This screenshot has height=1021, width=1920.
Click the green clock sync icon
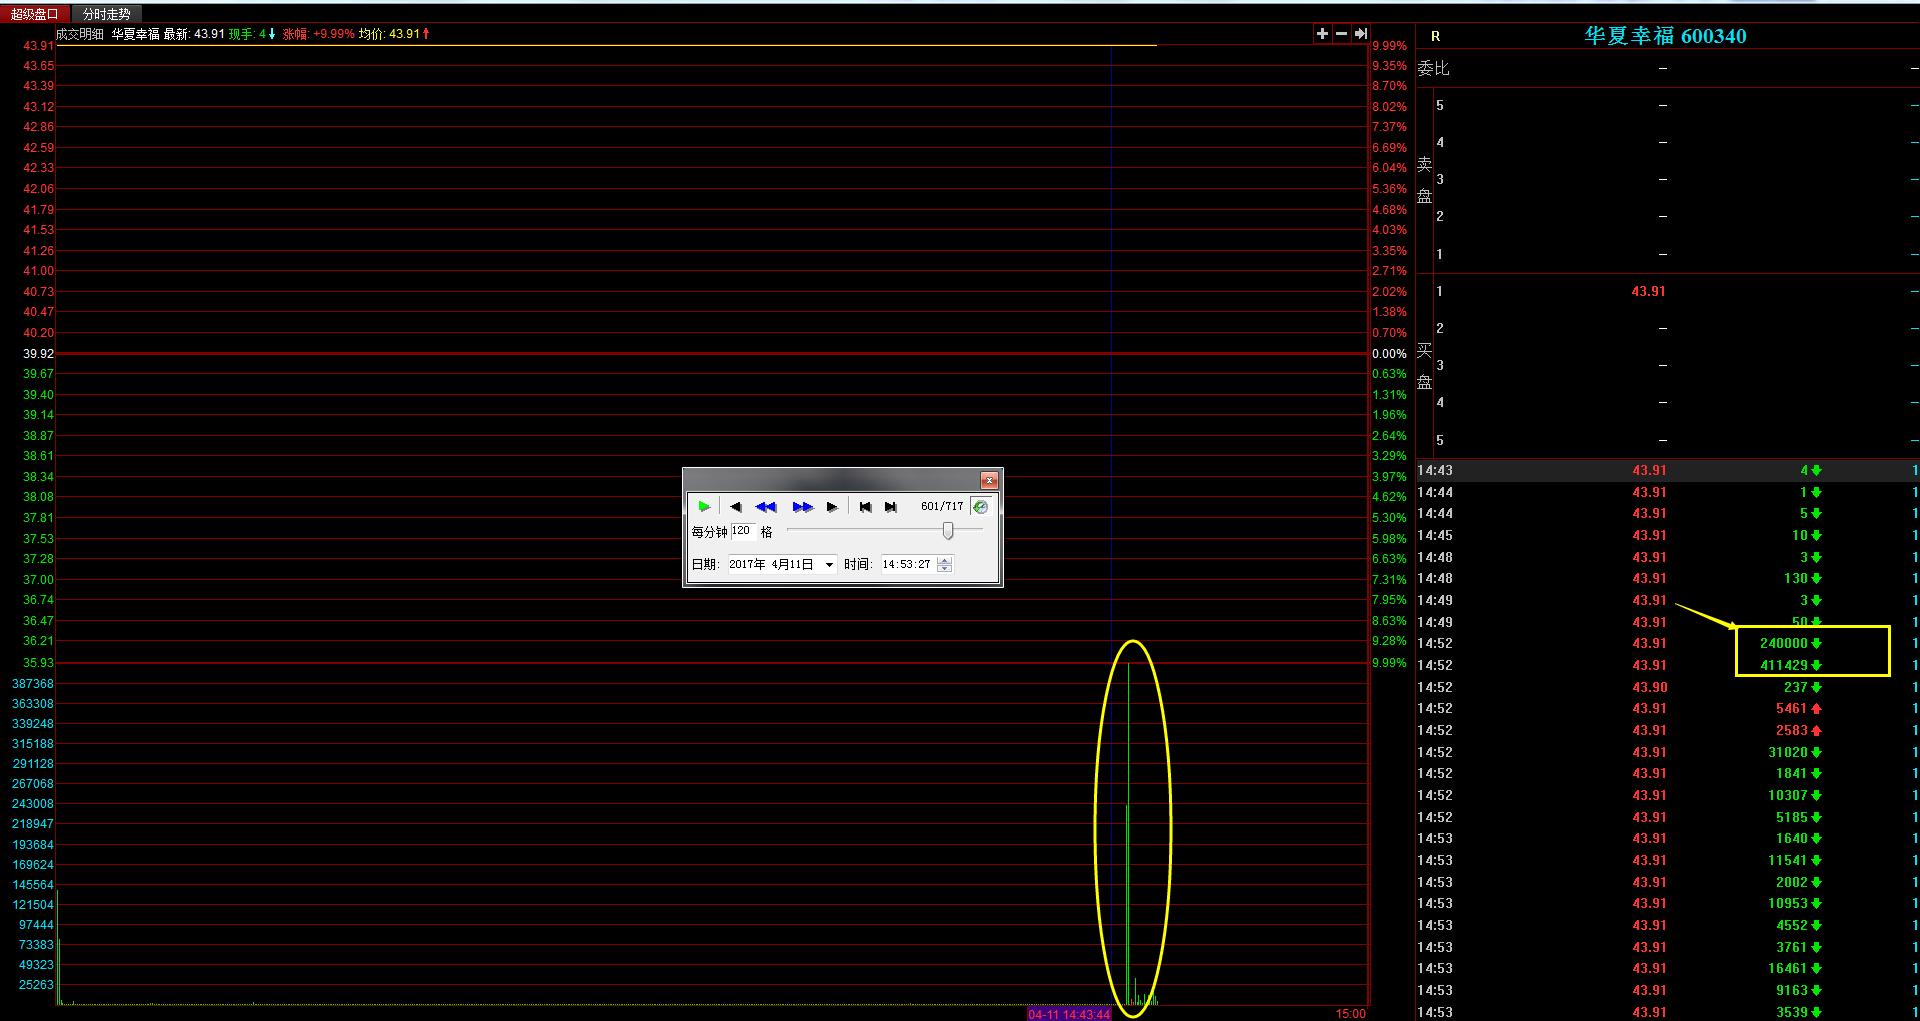(x=981, y=507)
